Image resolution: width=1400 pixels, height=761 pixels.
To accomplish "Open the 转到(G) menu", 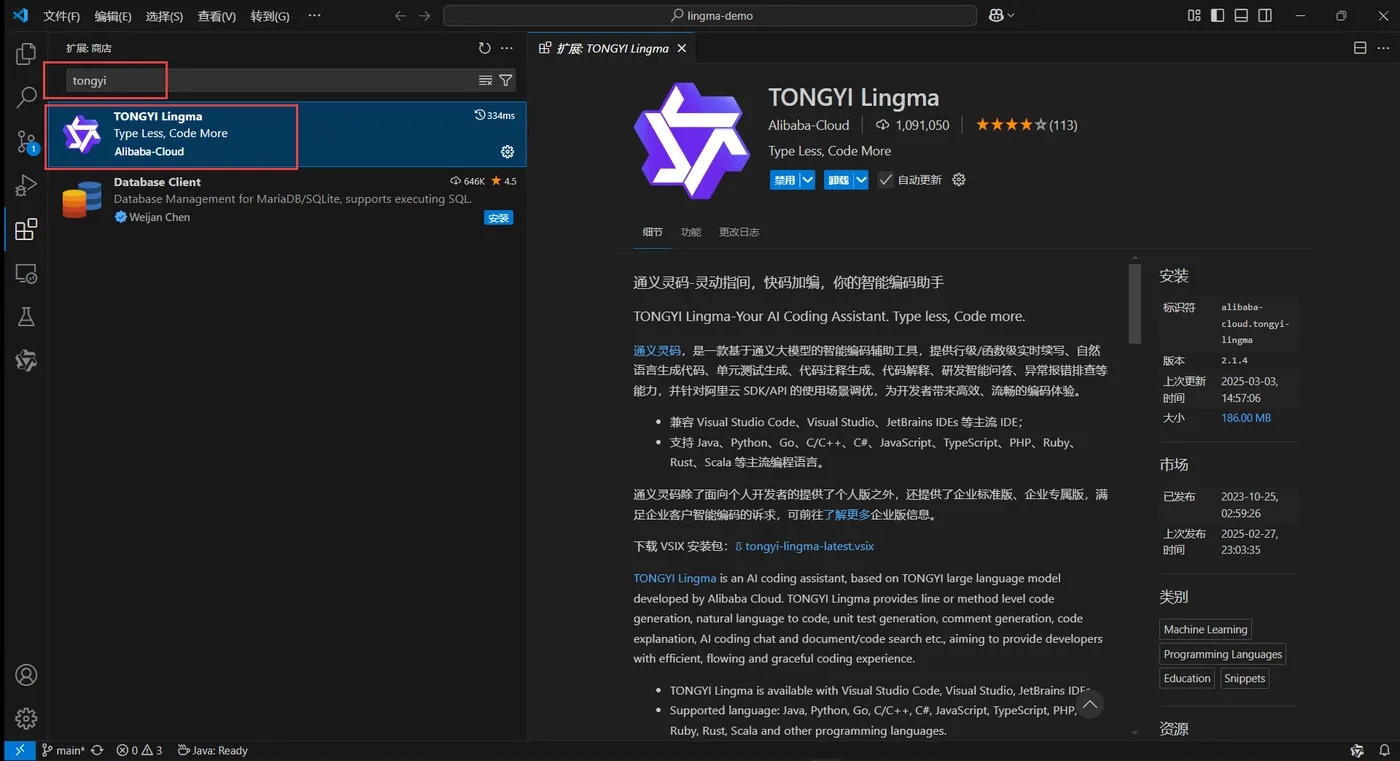I will [270, 16].
